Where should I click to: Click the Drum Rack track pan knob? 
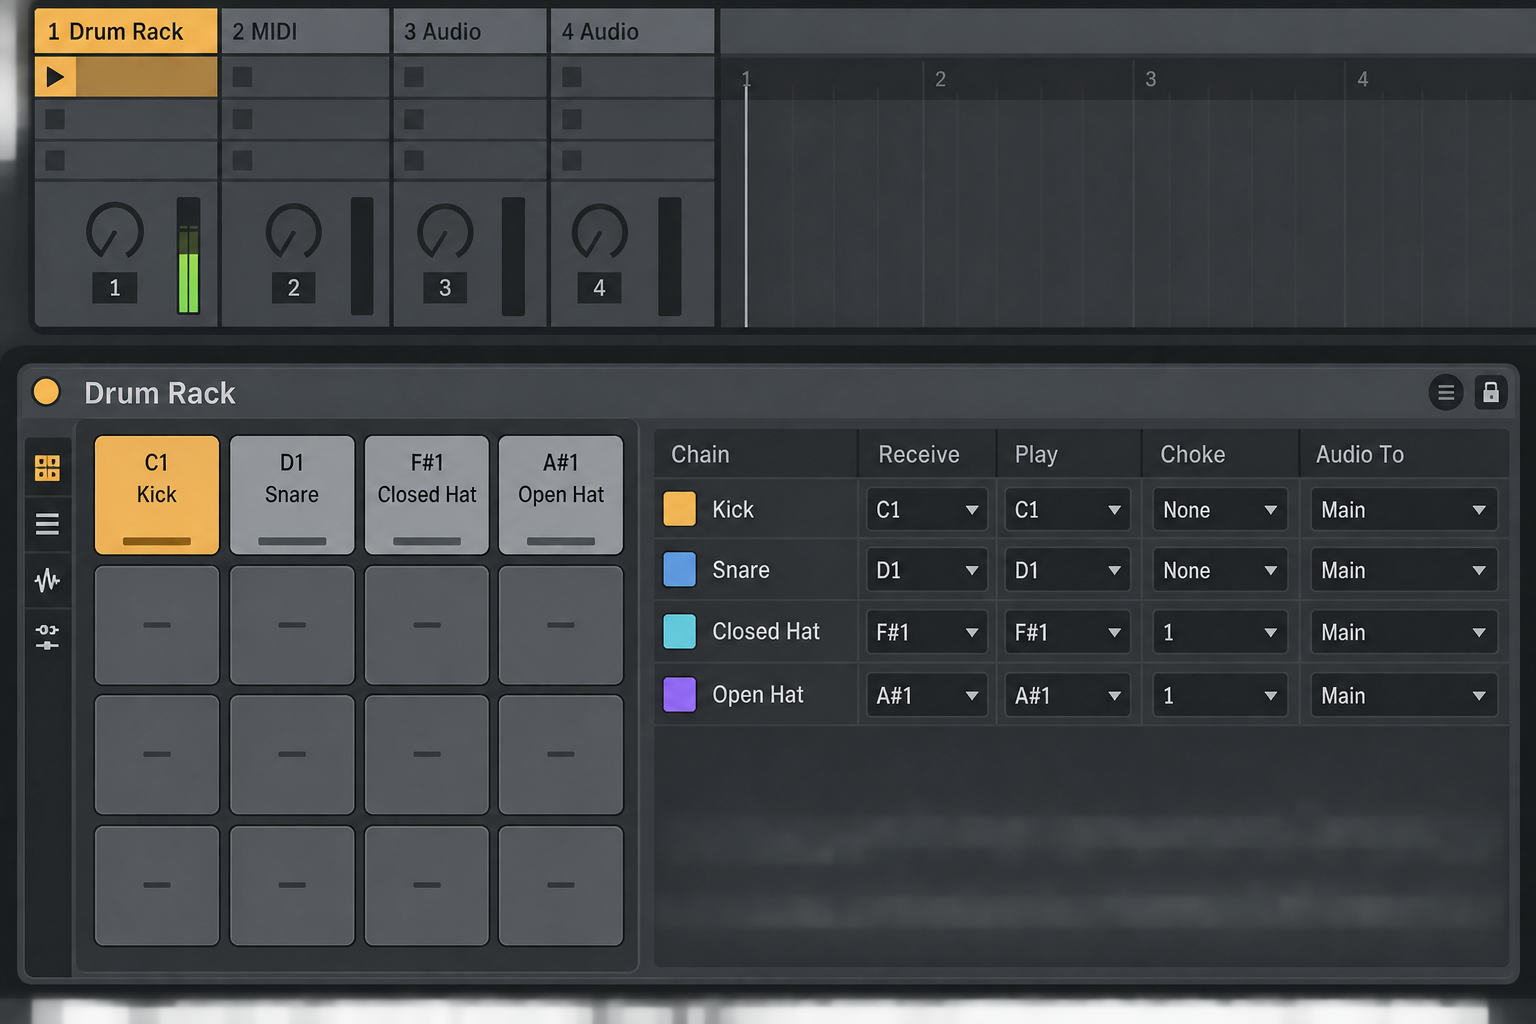115,231
